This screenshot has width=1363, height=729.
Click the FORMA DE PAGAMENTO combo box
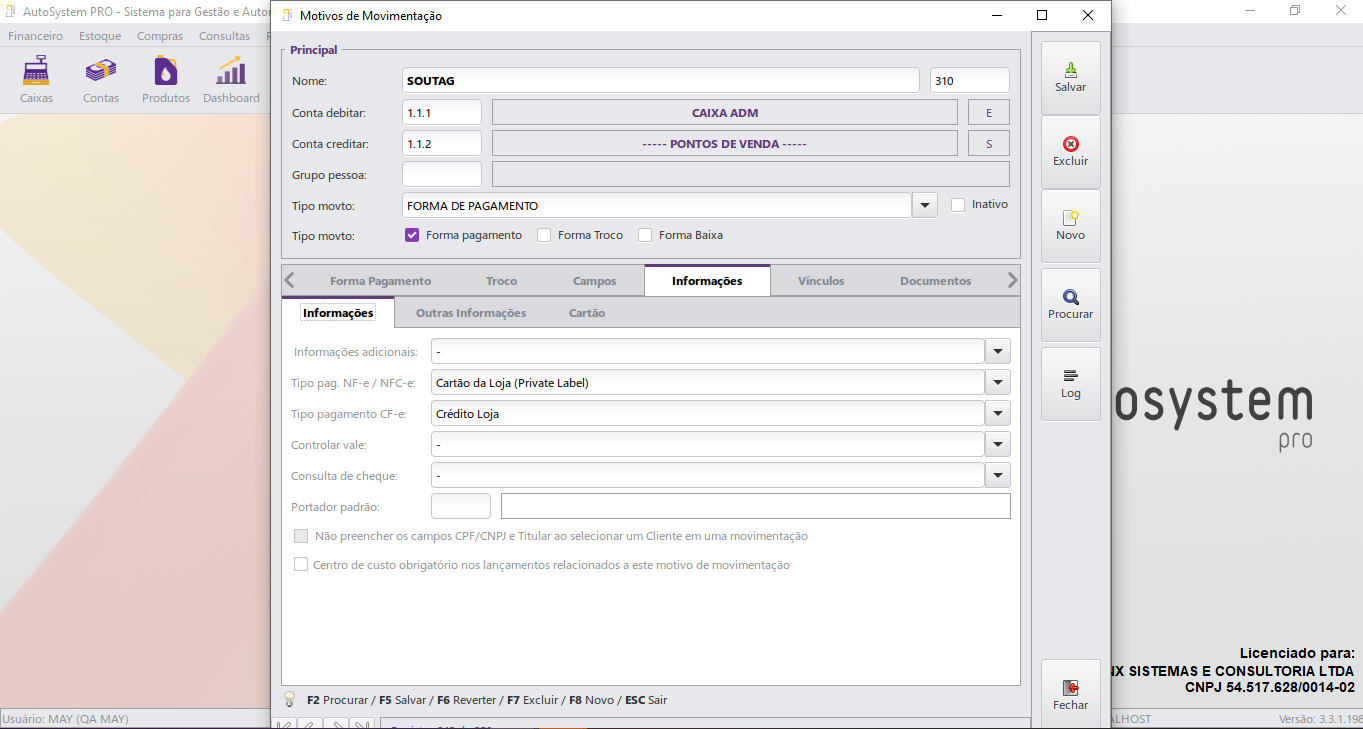click(x=657, y=205)
